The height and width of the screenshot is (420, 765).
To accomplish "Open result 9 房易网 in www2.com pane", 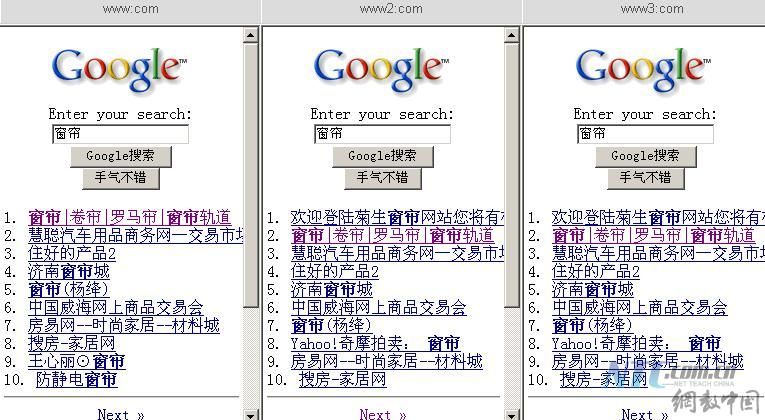I will 386,361.
